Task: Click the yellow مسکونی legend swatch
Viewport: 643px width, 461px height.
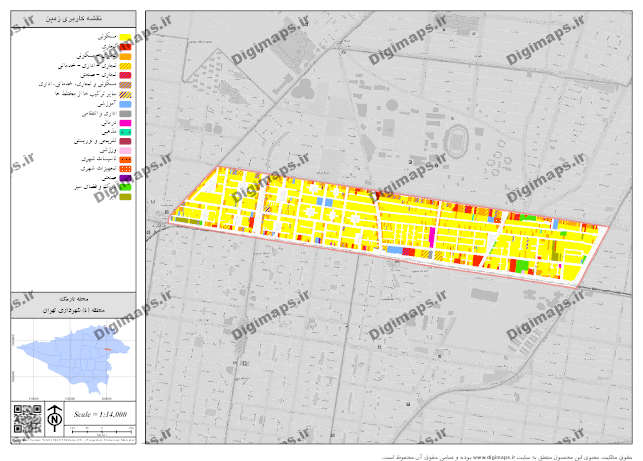Action: click(x=125, y=38)
